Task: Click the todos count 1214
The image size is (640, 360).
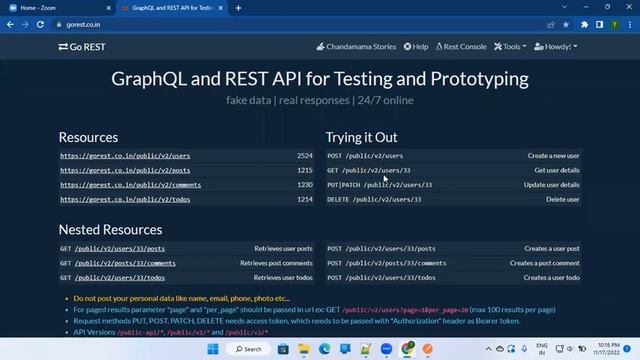Action: [x=305, y=199]
